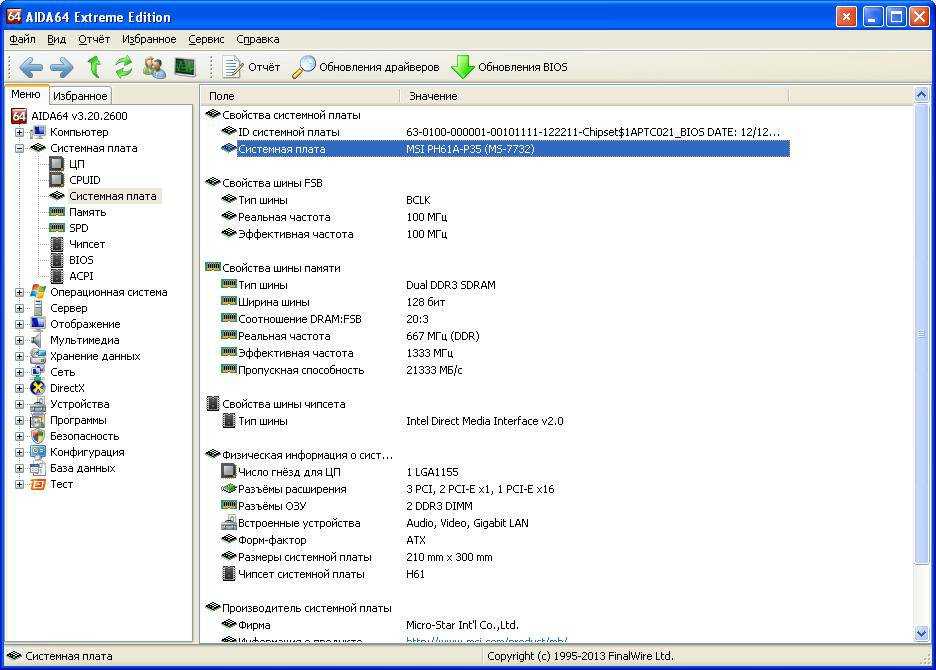
Task: Click the База данных tree icon
Action: tap(38, 469)
